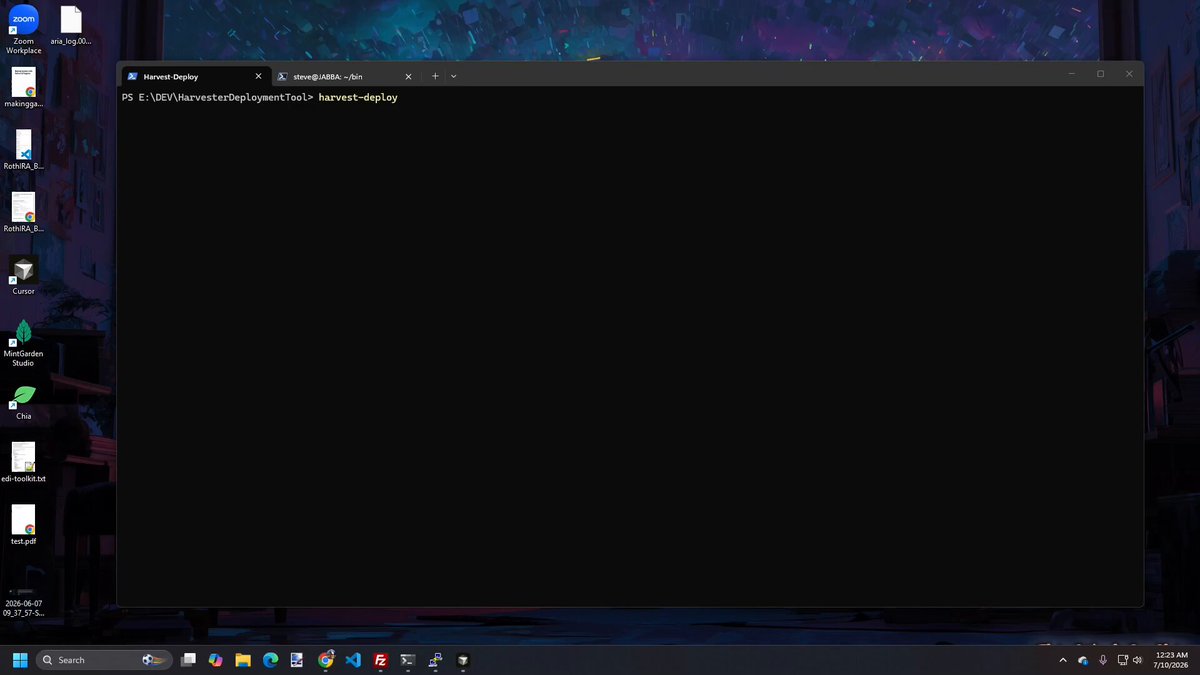
Task: Open Zoom Workplace desktop shortcut
Action: pyautogui.click(x=24, y=30)
